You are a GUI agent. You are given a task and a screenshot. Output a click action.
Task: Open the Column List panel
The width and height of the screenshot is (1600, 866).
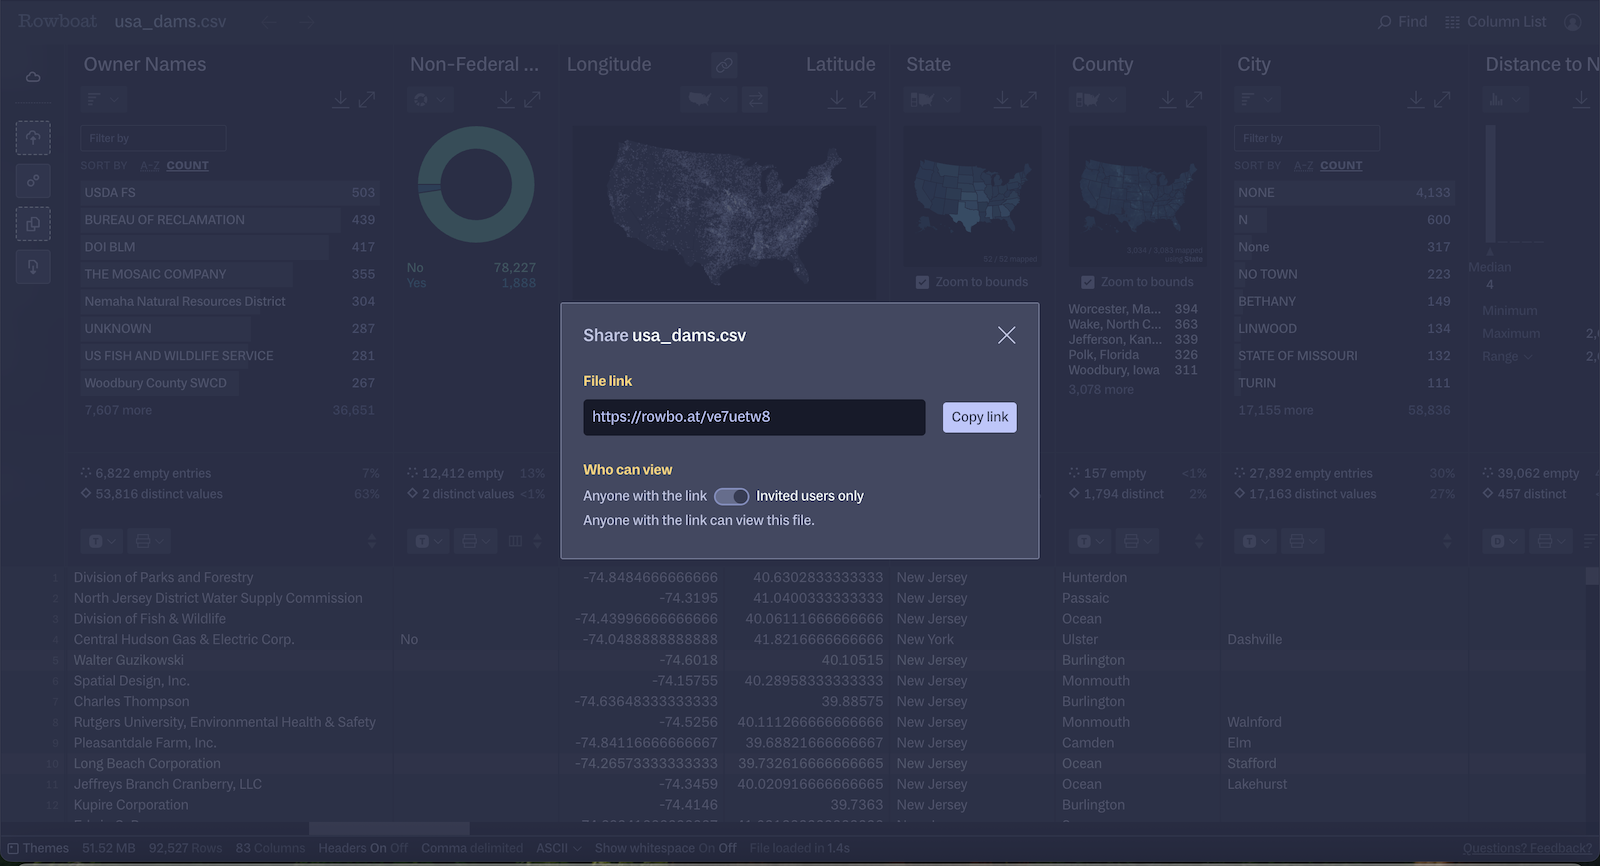point(1495,22)
